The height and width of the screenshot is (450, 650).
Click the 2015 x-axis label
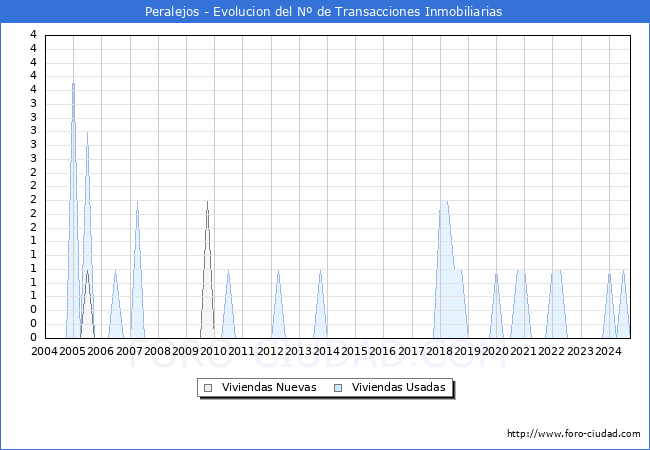point(354,351)
